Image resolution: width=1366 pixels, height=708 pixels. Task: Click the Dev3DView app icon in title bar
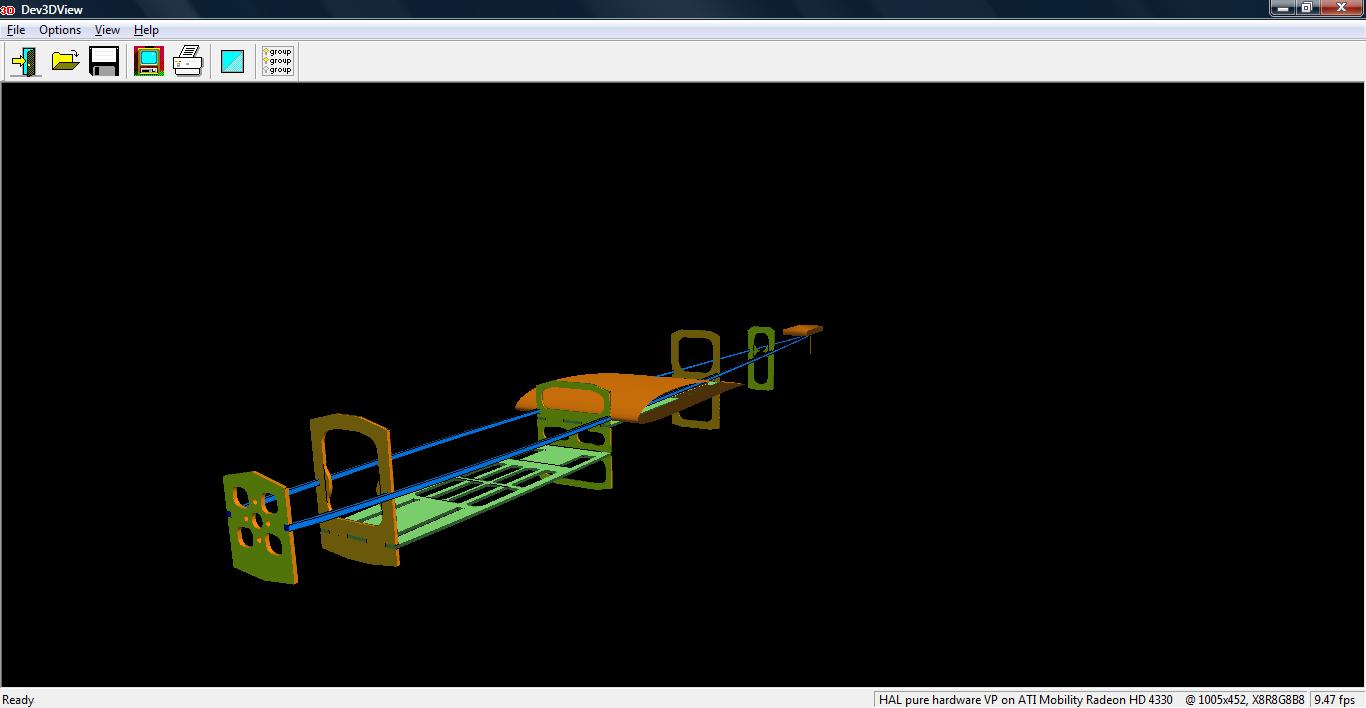(8, 9)
